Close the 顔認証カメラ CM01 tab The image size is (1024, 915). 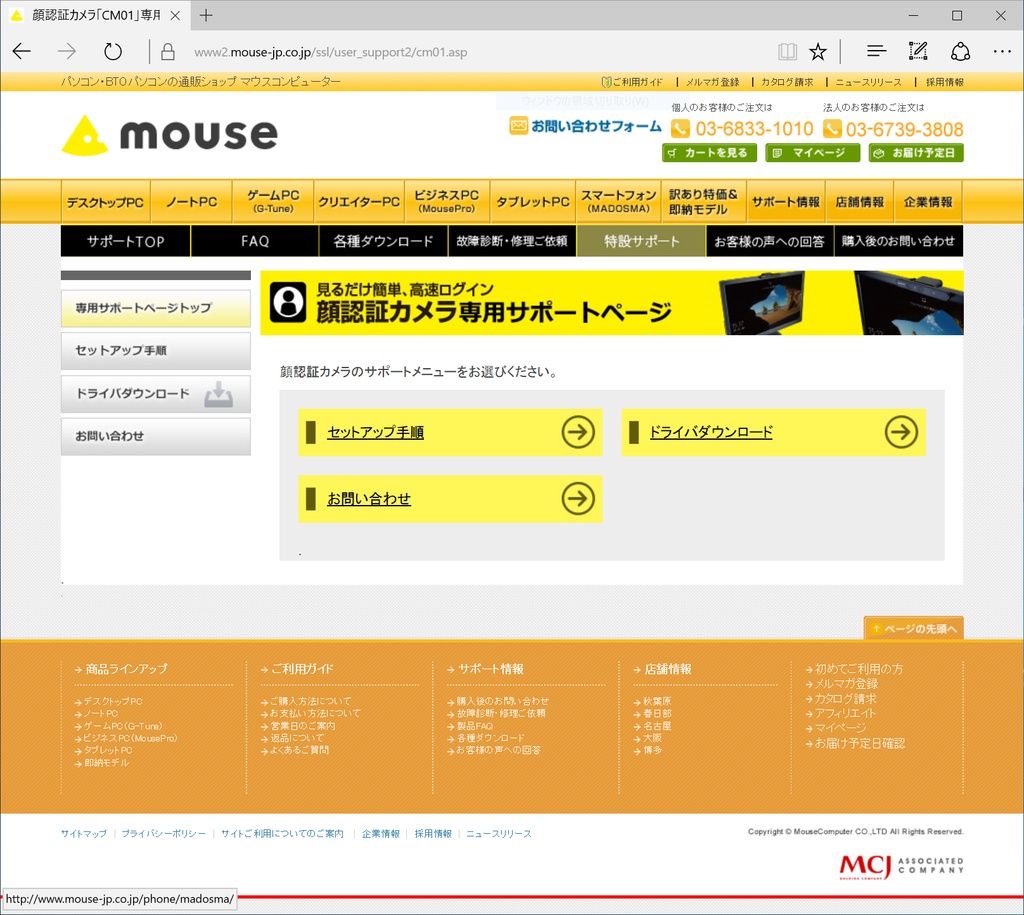(175, 15)
